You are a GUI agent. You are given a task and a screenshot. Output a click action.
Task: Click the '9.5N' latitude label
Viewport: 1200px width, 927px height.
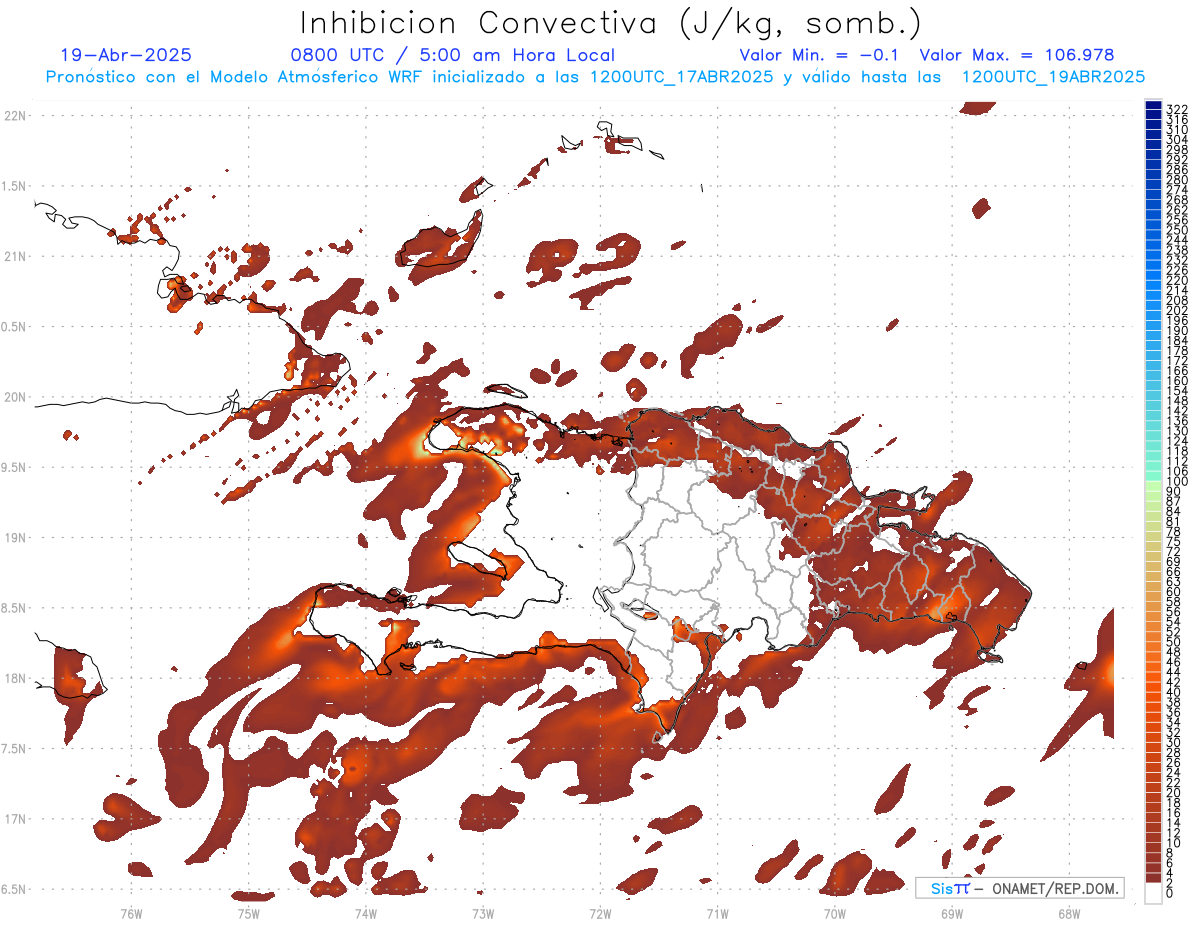(x=13, y=467)
